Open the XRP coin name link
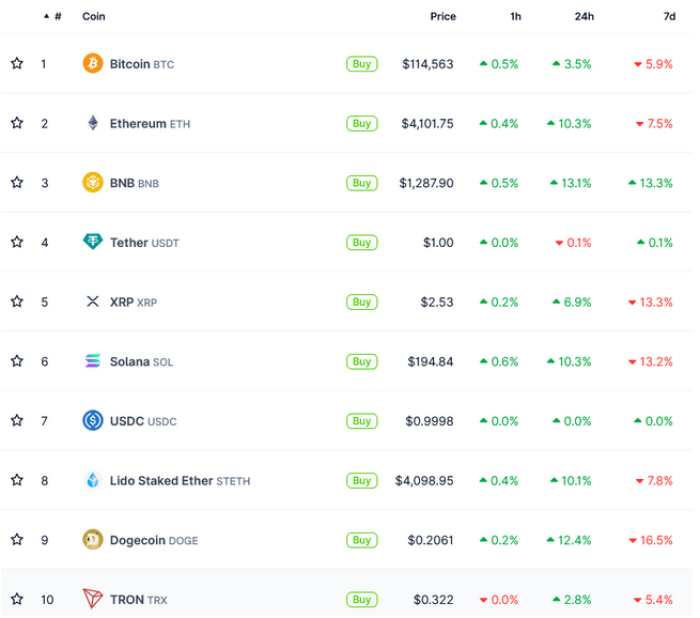Screen dimensions: 700x618 pyautogui.click(x=121, y=302)
